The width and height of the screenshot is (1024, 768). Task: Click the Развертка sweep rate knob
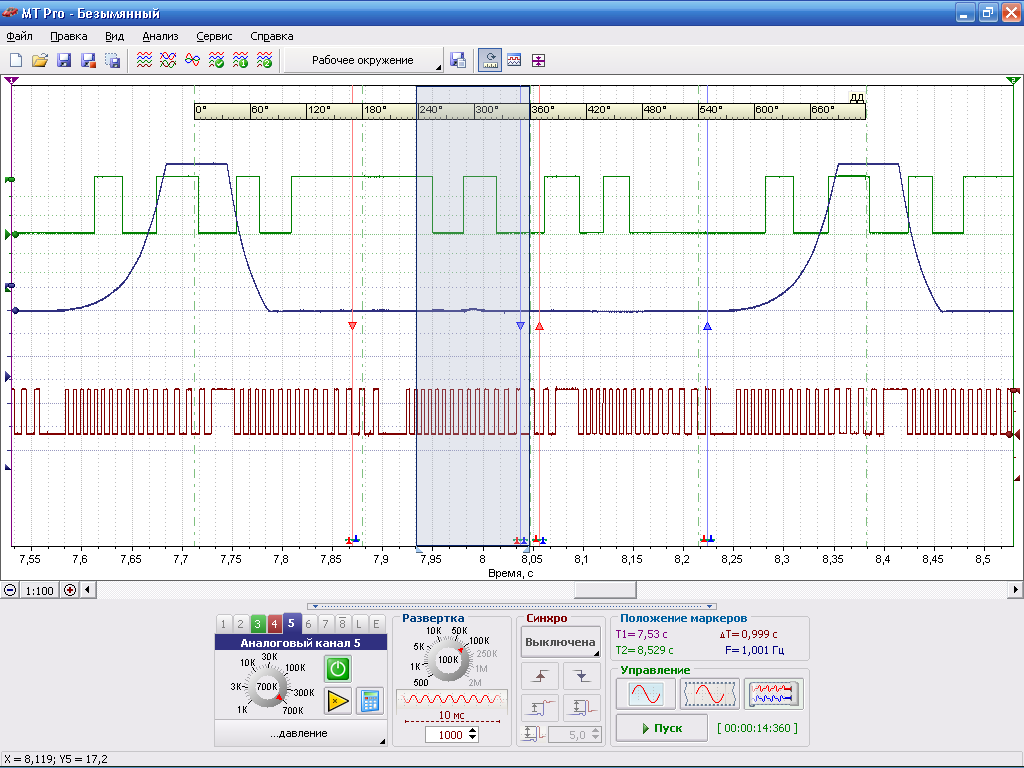pos(448,660)
